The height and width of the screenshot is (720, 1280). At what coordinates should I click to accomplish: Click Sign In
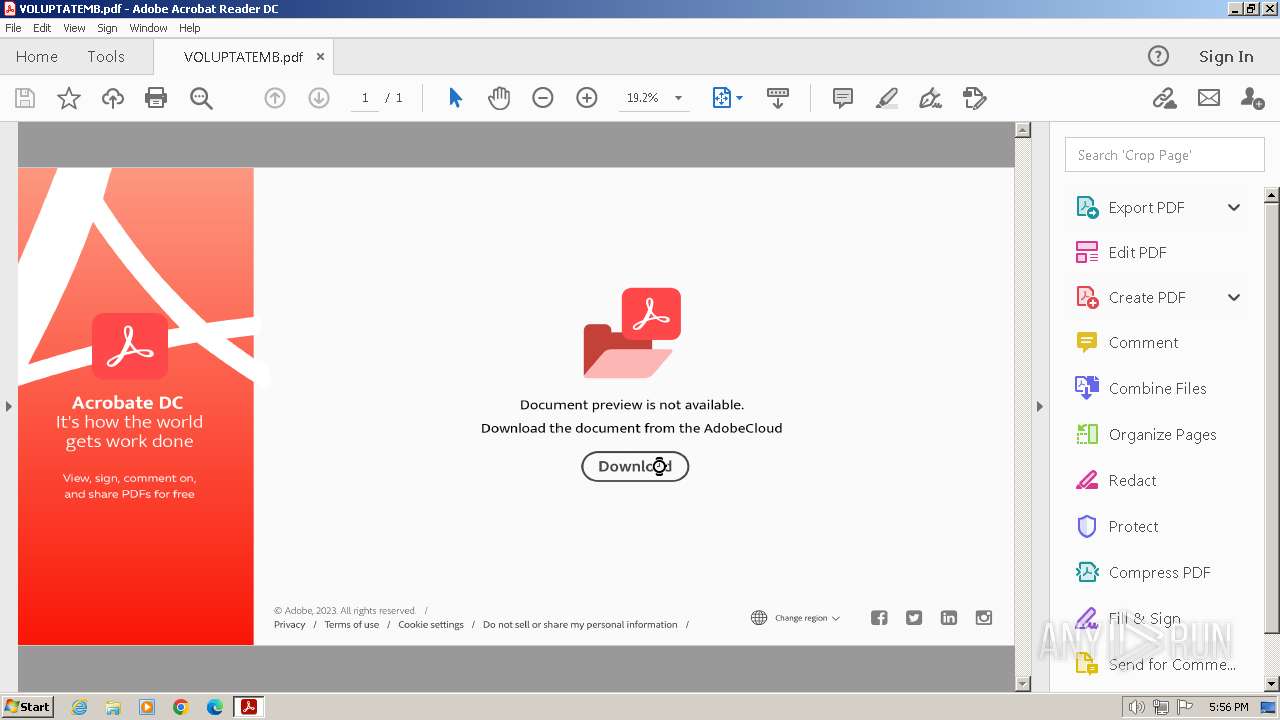[1226, 56]
